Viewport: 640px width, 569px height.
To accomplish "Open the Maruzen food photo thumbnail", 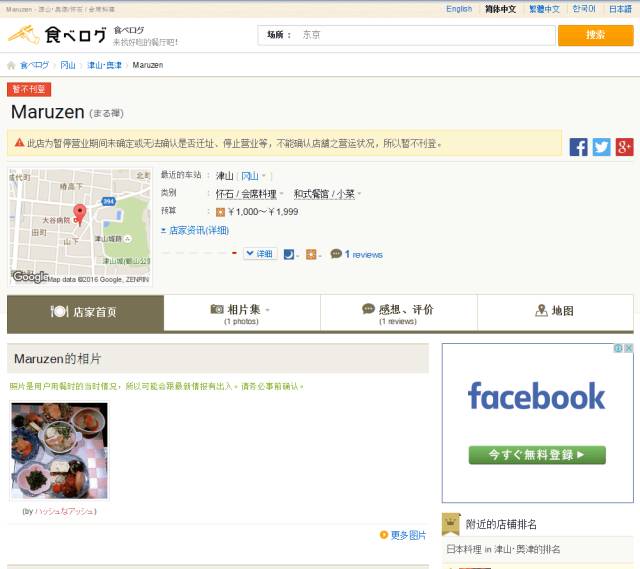I will [59, 450].
